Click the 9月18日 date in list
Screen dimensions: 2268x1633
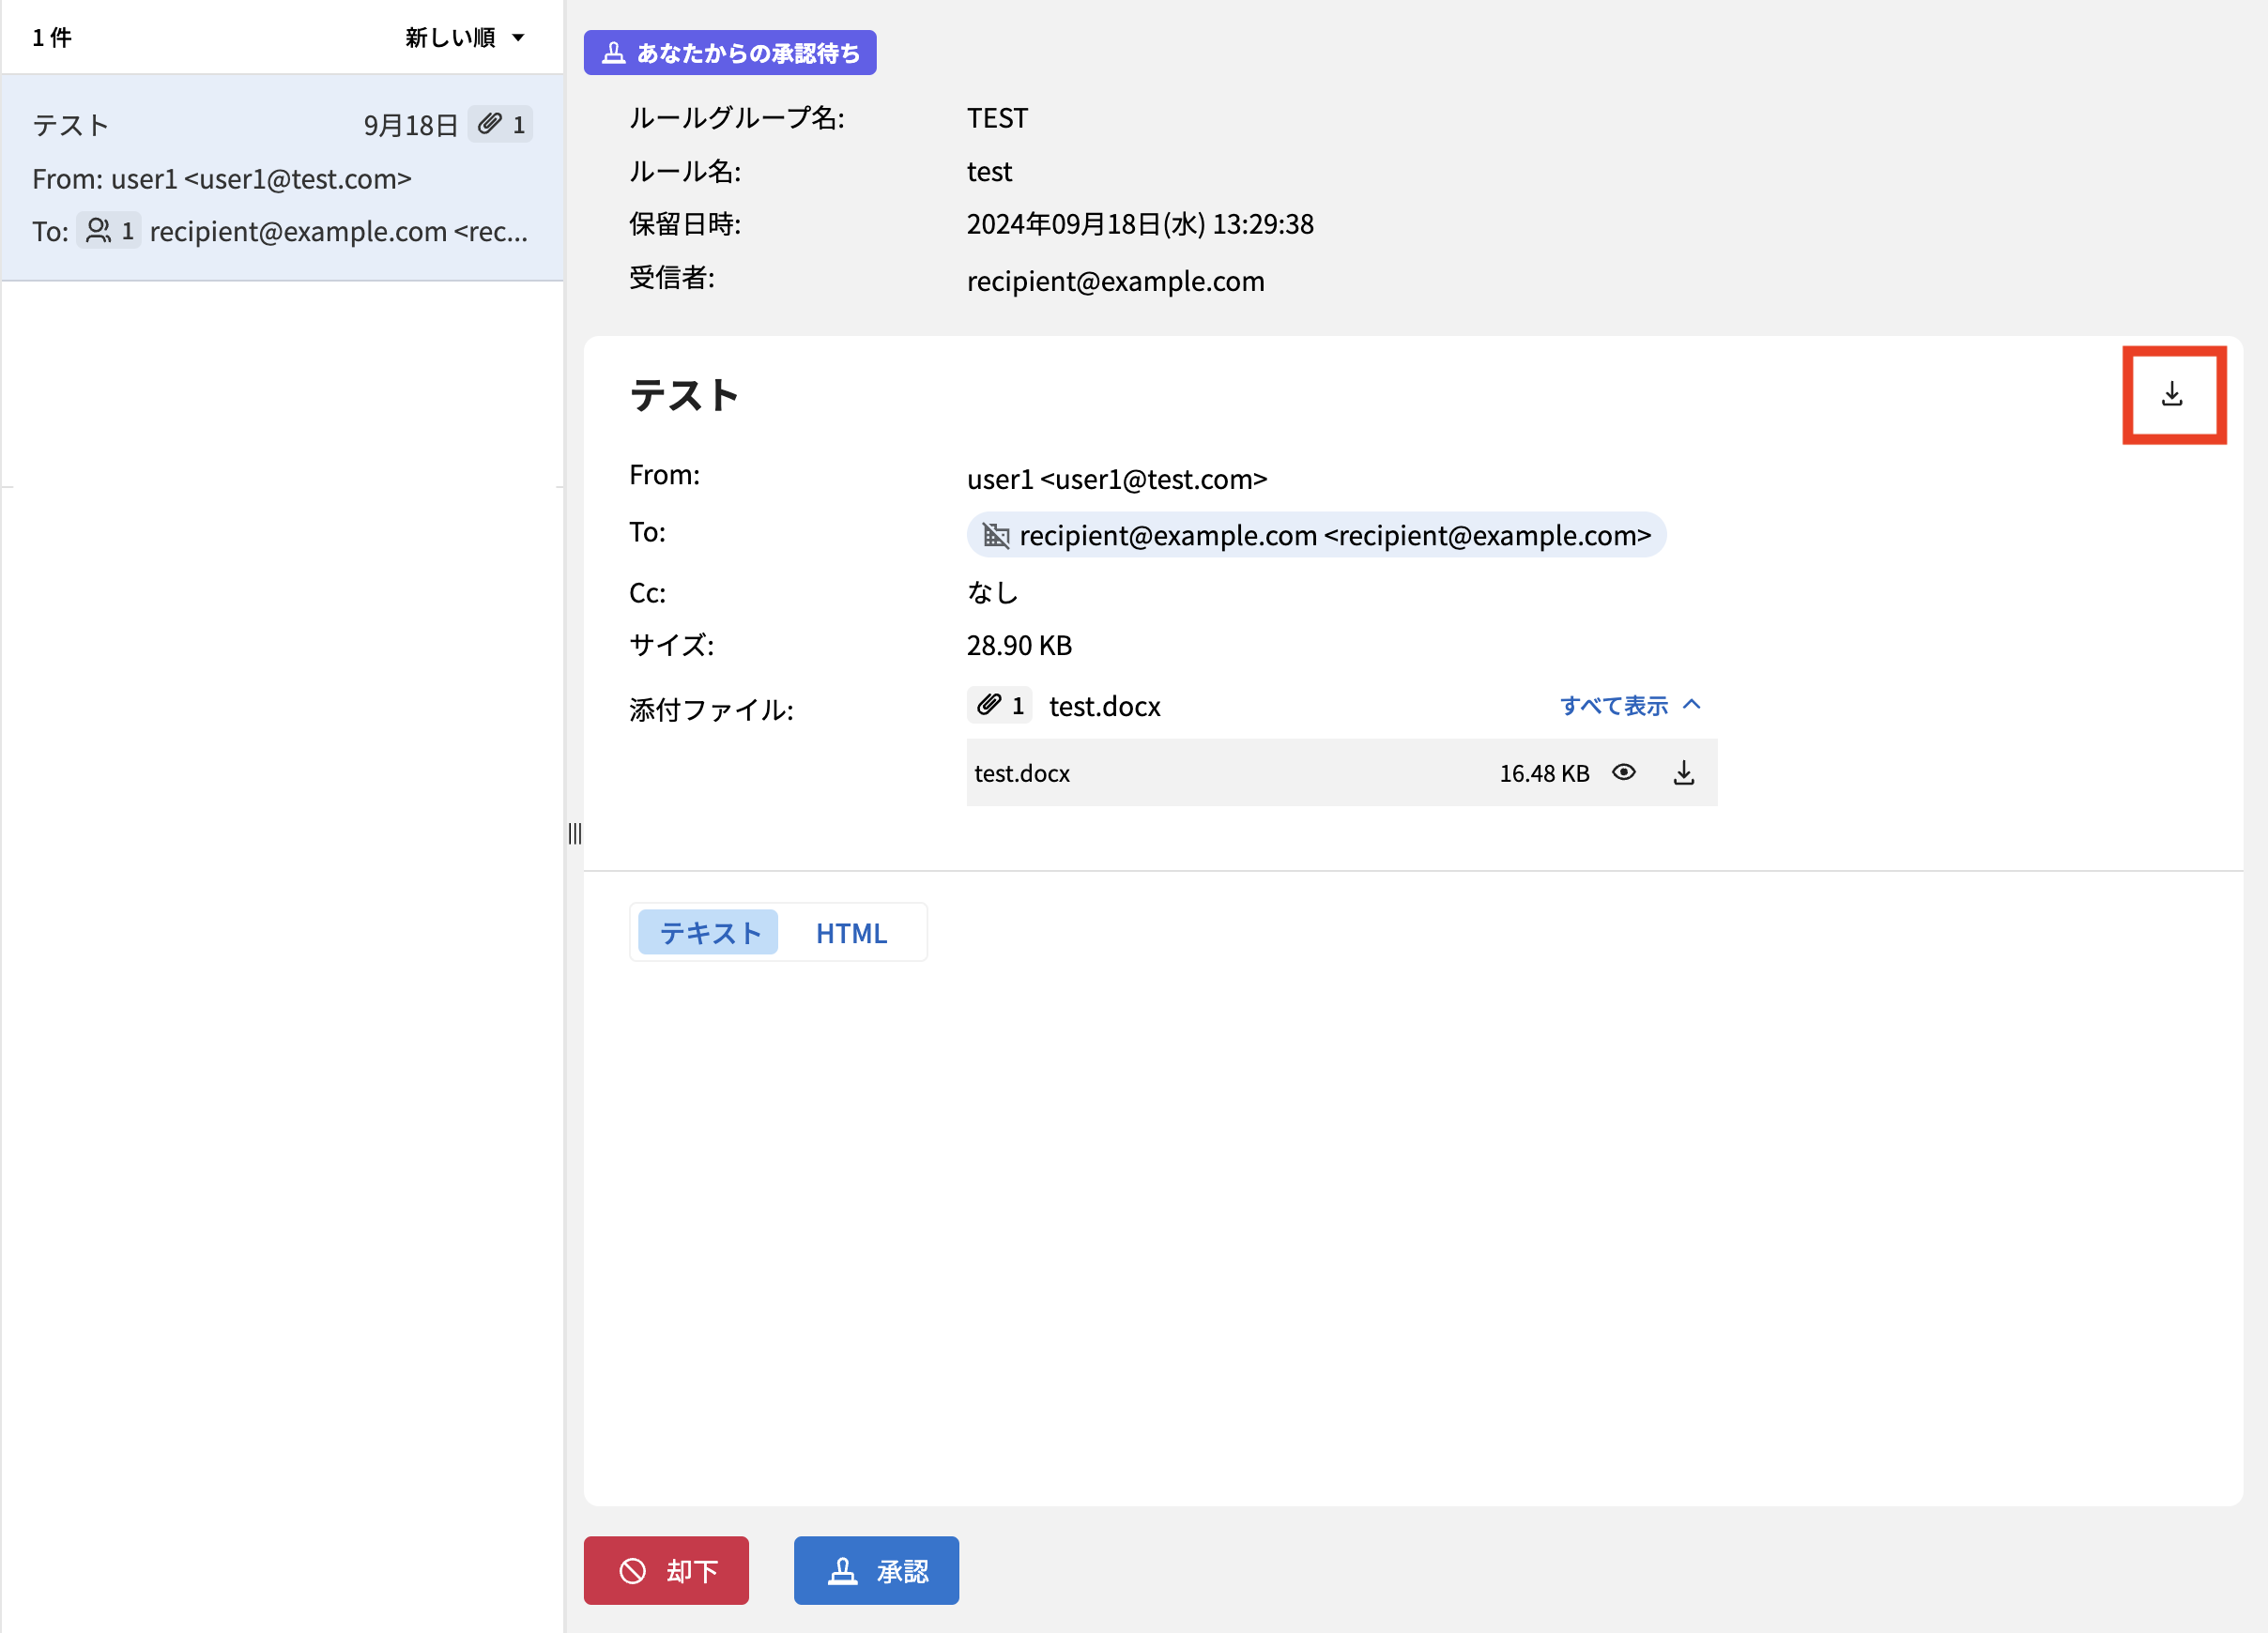(x=410, y=125)
